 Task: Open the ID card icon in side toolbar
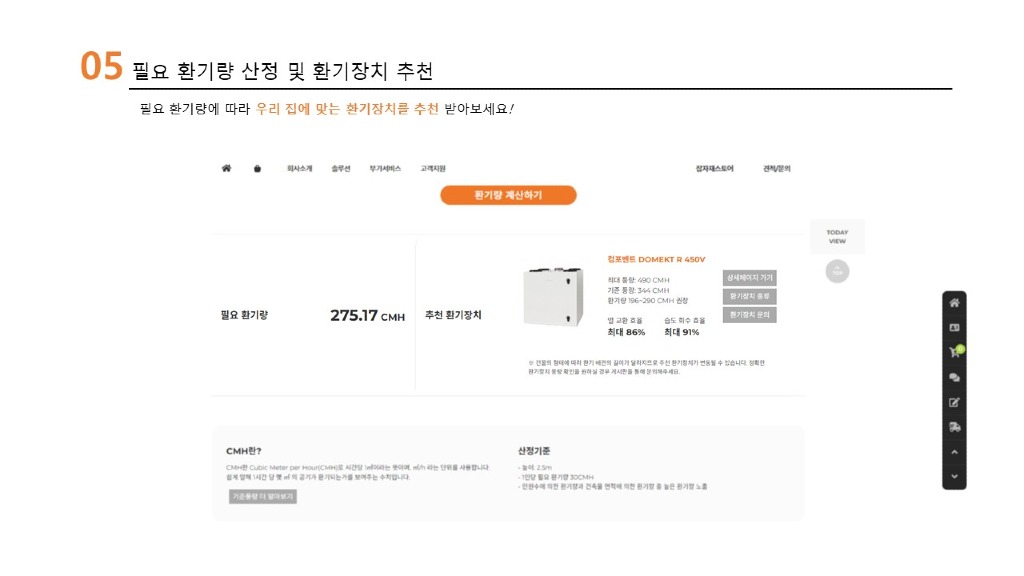pyautogui.click(x=954, y=327)
